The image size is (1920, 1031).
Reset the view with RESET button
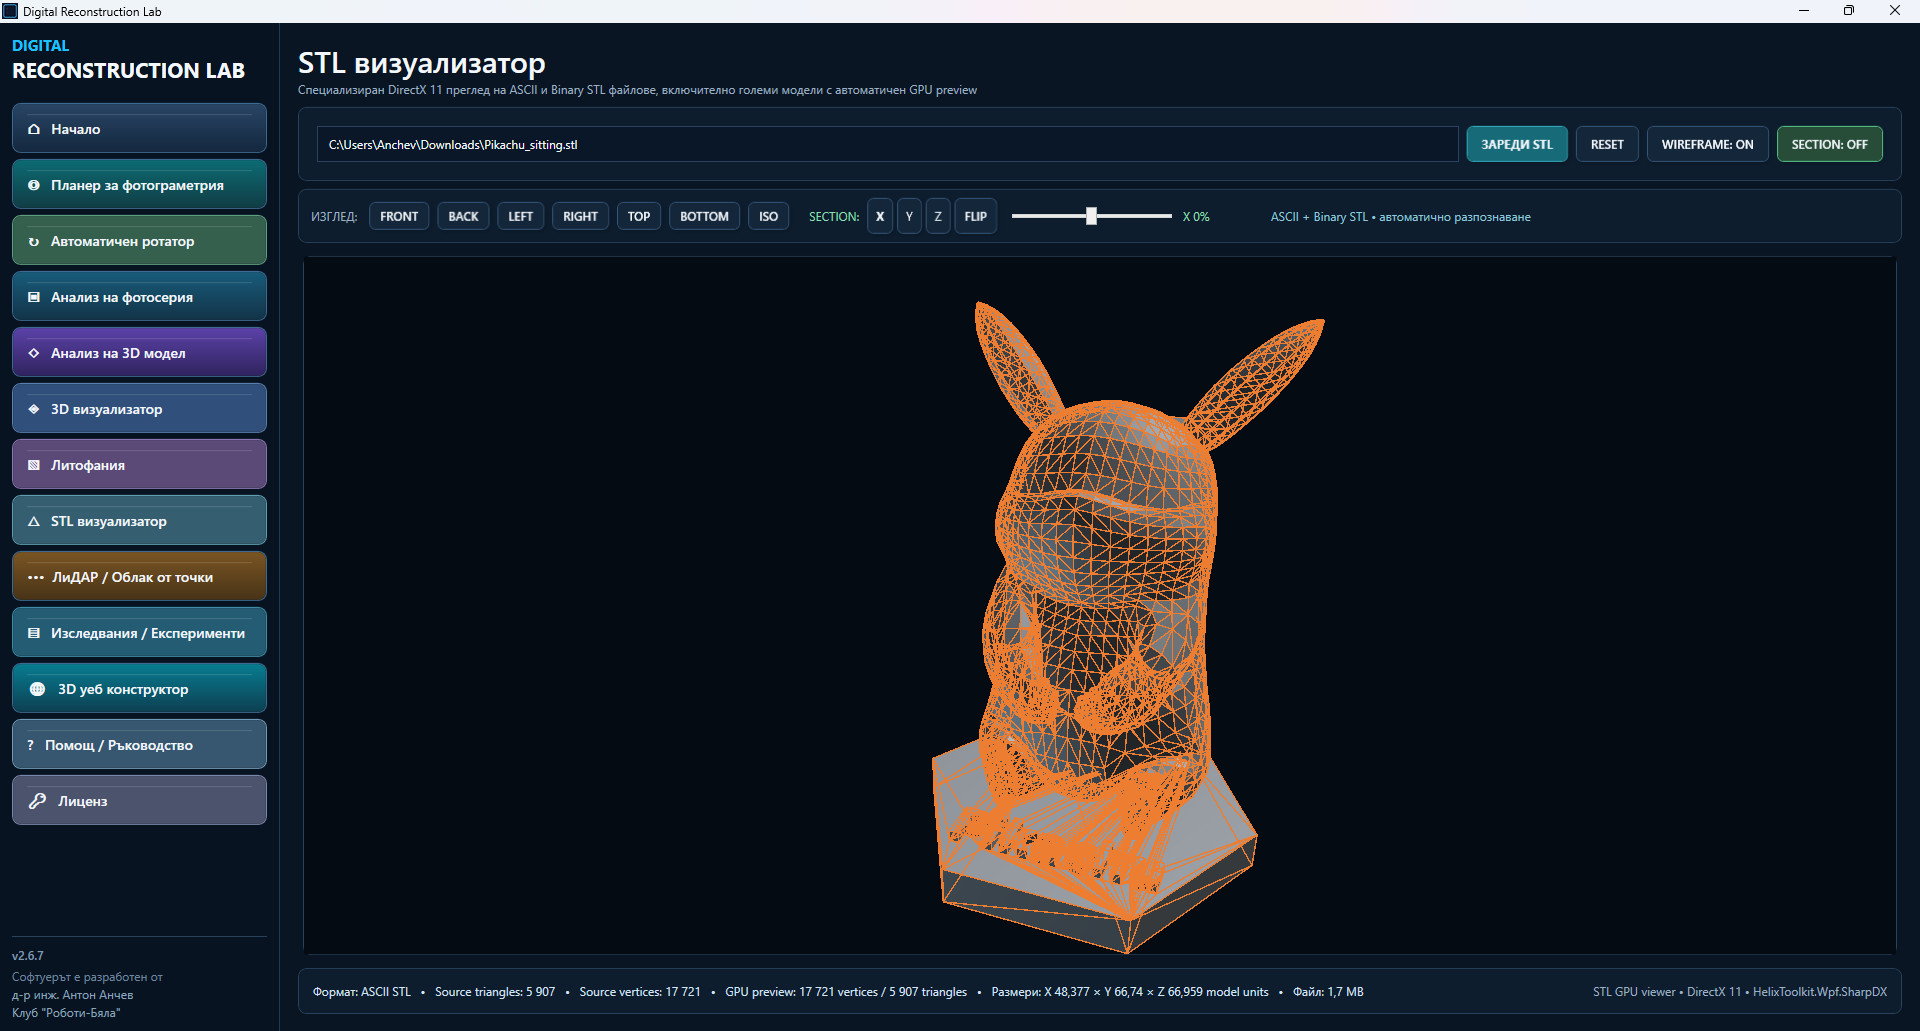click(x=1607, y=144)
